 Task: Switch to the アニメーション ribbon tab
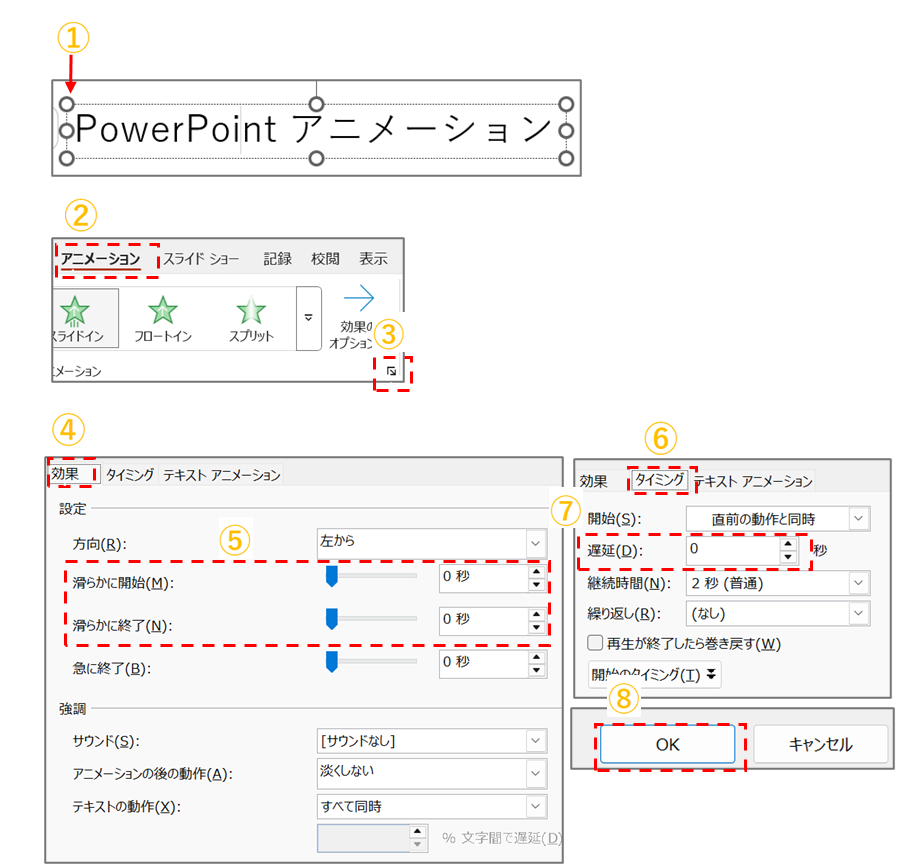100,259
